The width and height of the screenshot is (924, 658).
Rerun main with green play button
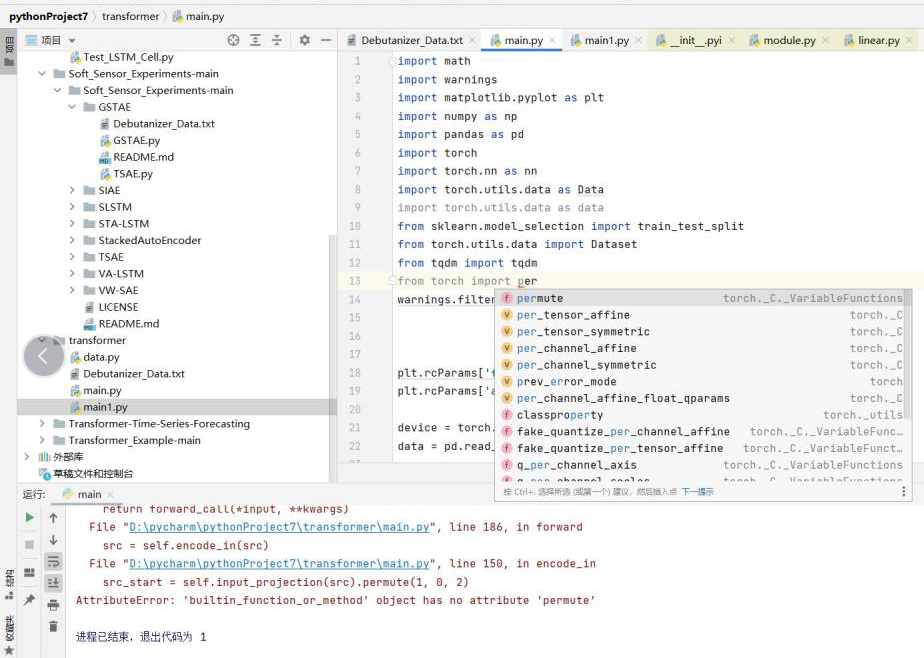[29, 518]
